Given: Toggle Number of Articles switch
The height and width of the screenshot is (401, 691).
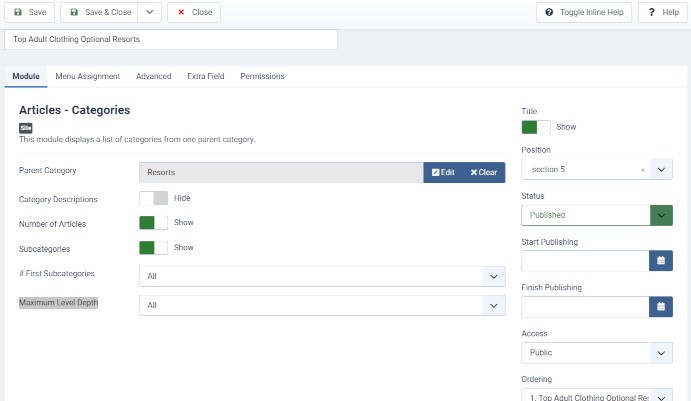Looking at the screenshot, I should click(x=153, y=223).
